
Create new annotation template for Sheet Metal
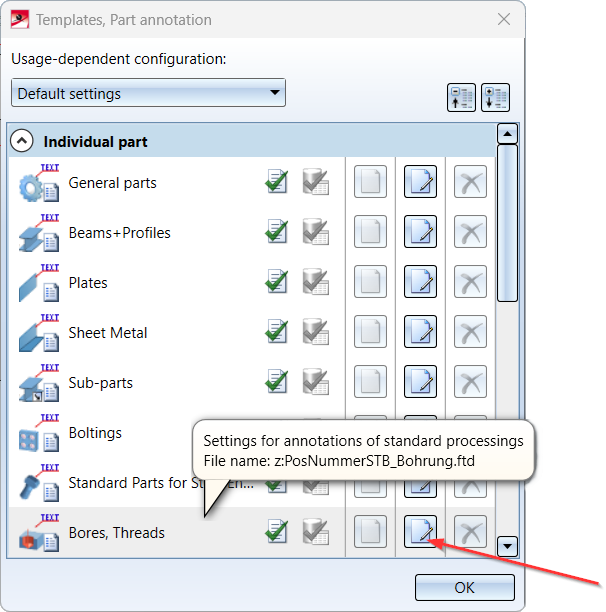[x=370, y=331]
